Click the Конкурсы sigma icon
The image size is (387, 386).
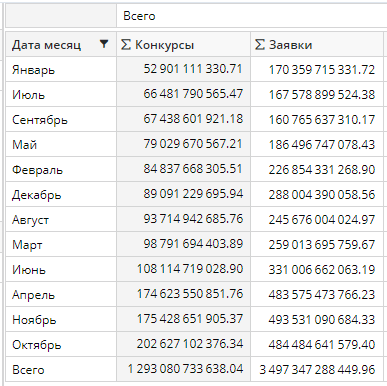[x=126, y=44]
